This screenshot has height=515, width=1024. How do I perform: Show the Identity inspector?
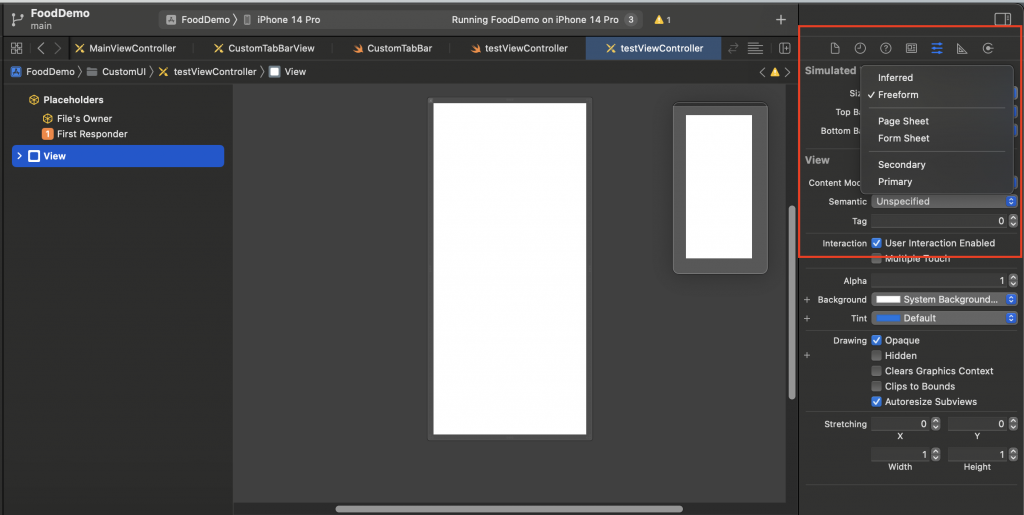[x=911, y=48]
